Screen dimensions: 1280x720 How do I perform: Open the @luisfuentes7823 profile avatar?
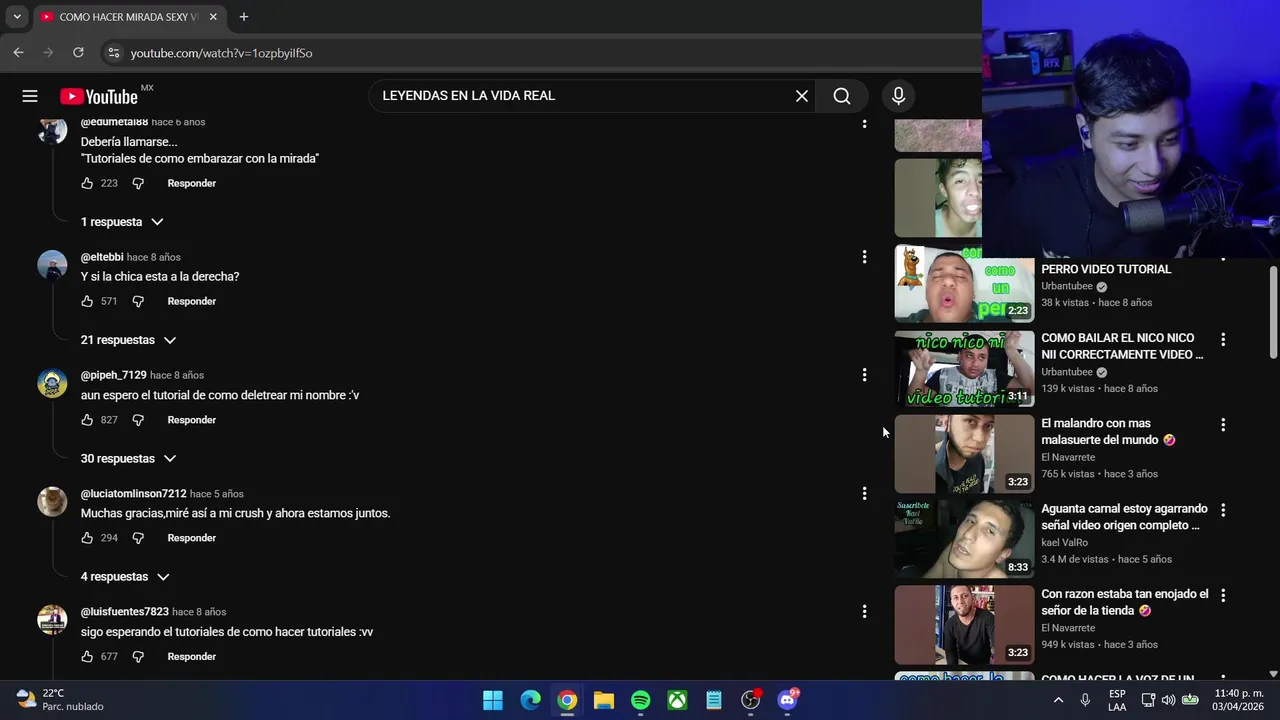click(x=52, y=620)
